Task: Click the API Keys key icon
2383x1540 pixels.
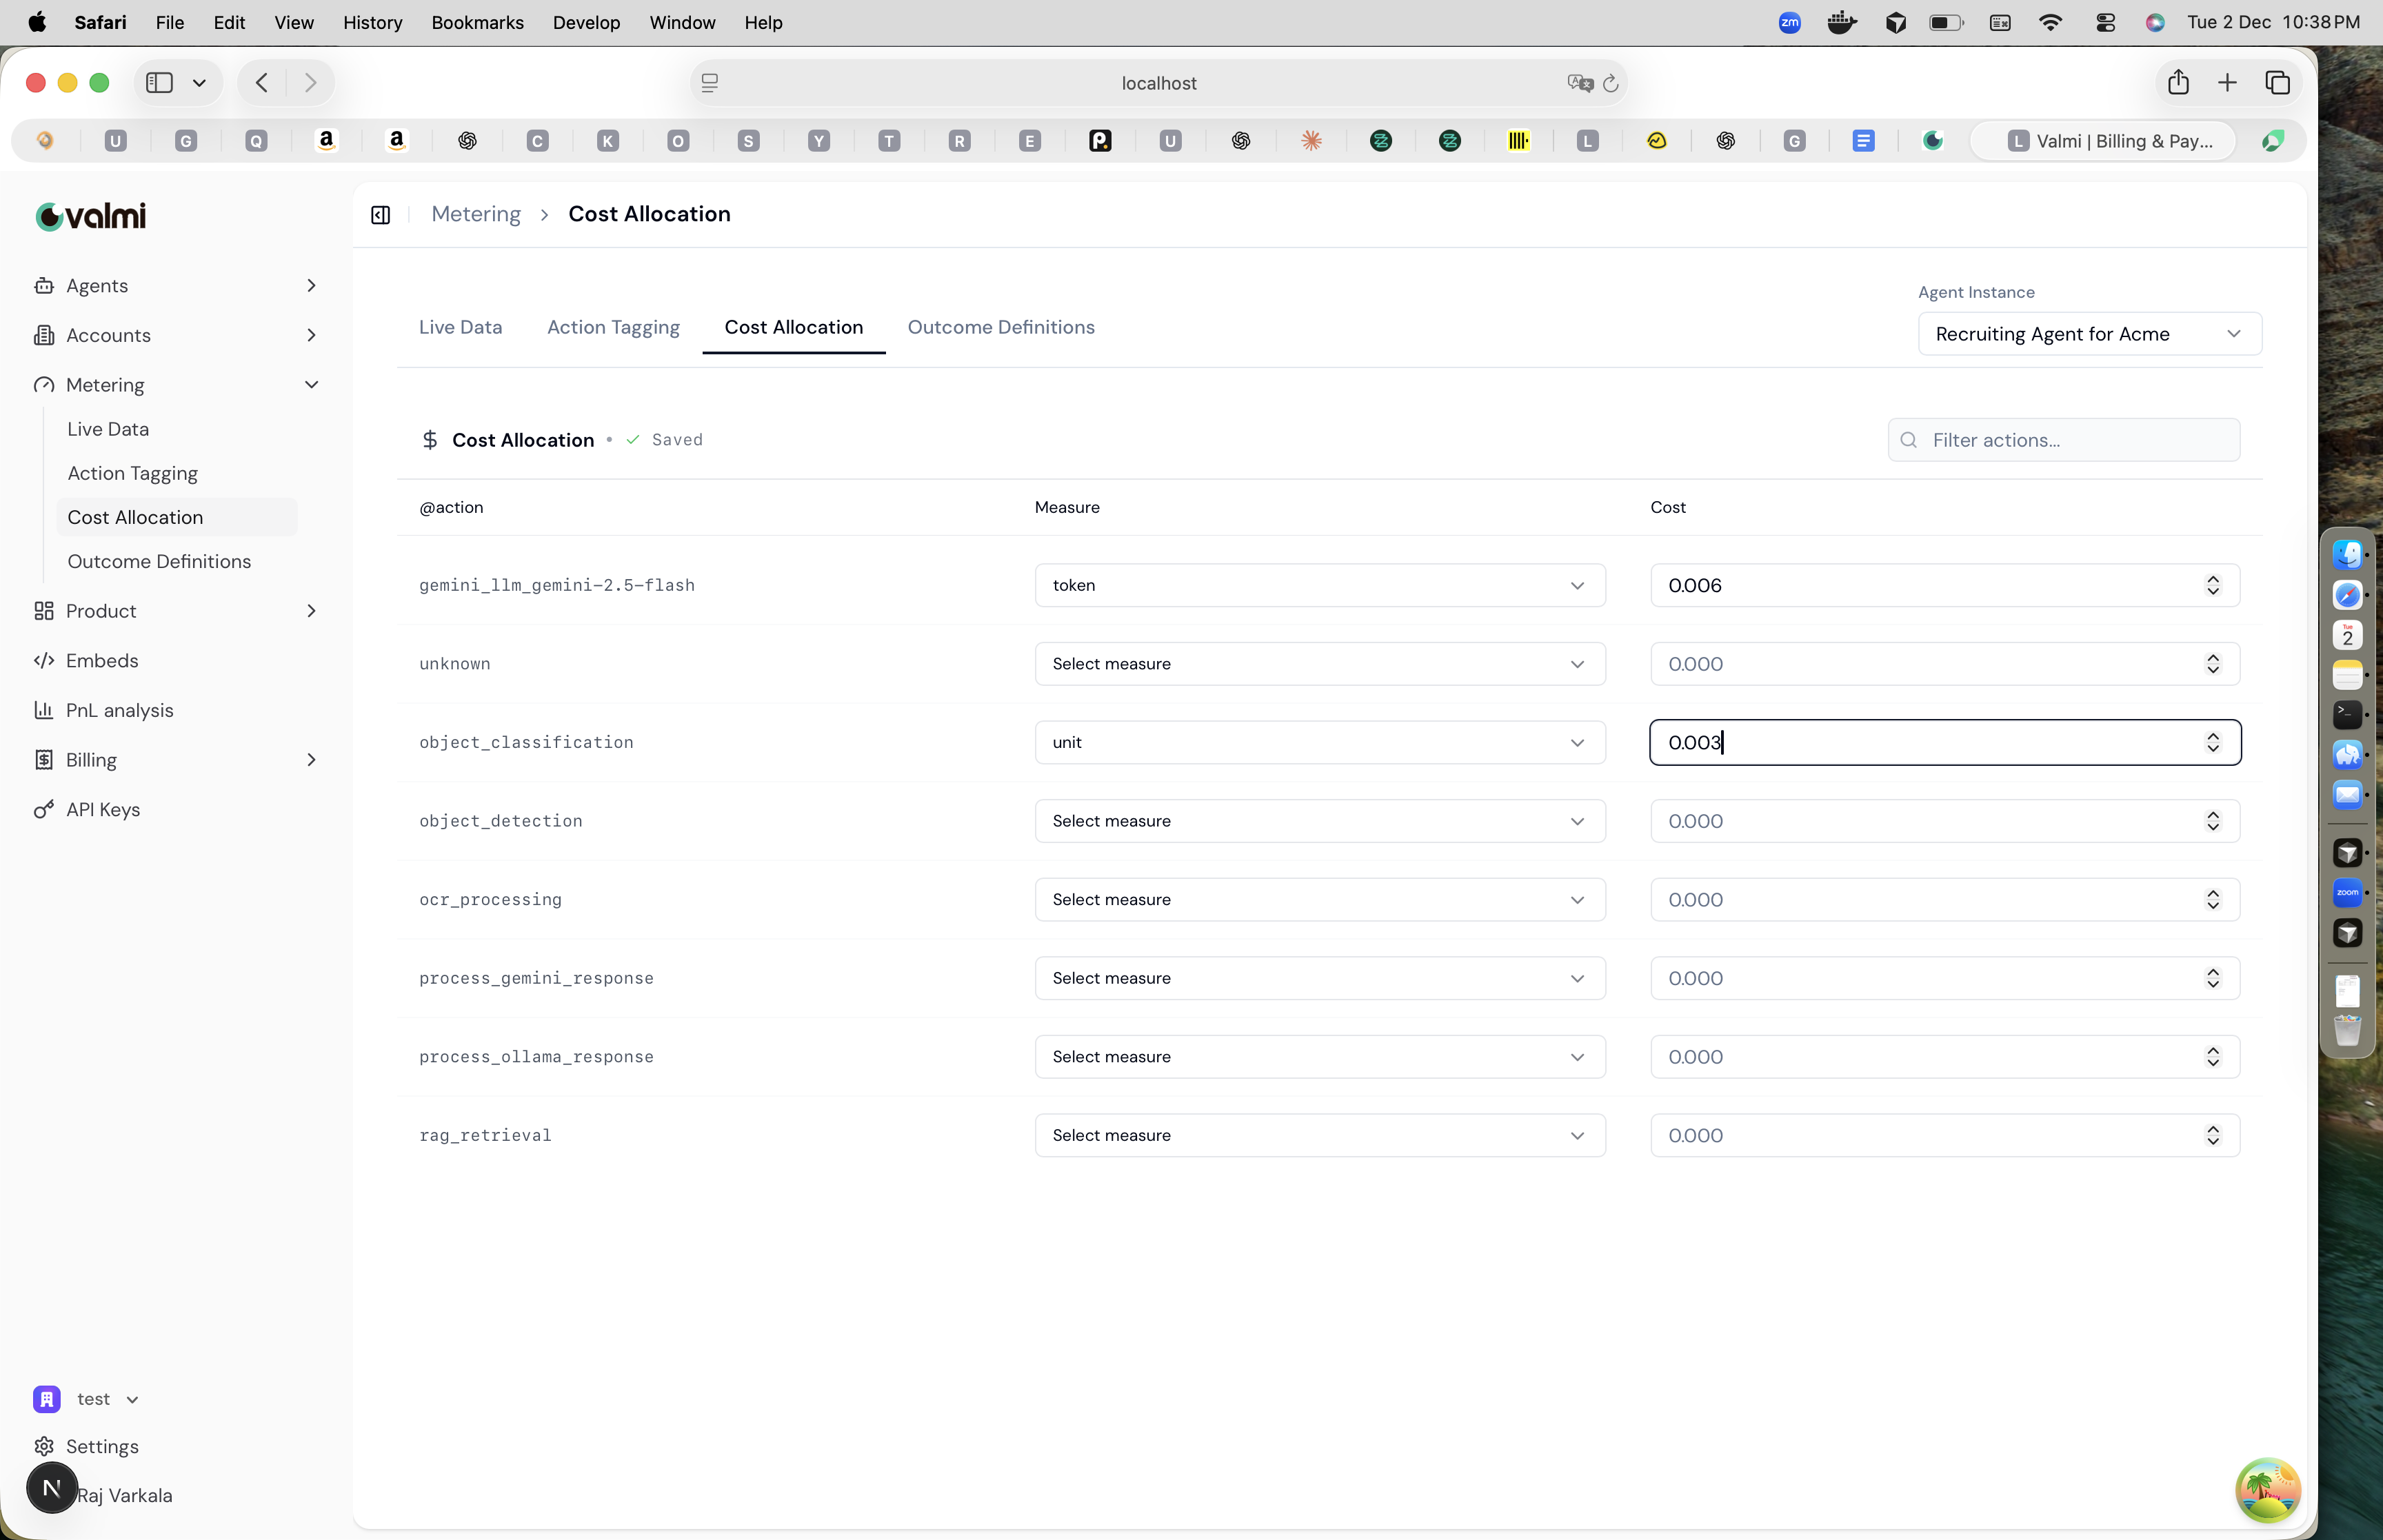Action: [44, 810]
